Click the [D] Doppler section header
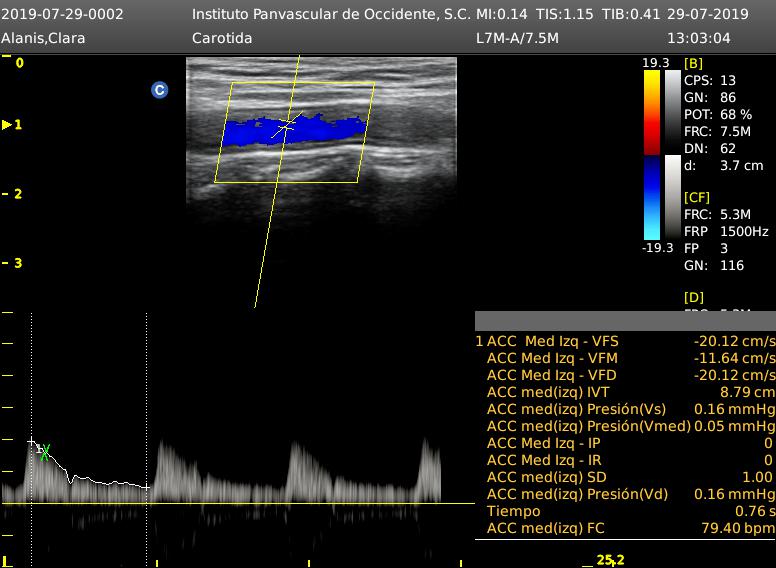This screenshot has width=776, height=568. [x=694, y=297]
